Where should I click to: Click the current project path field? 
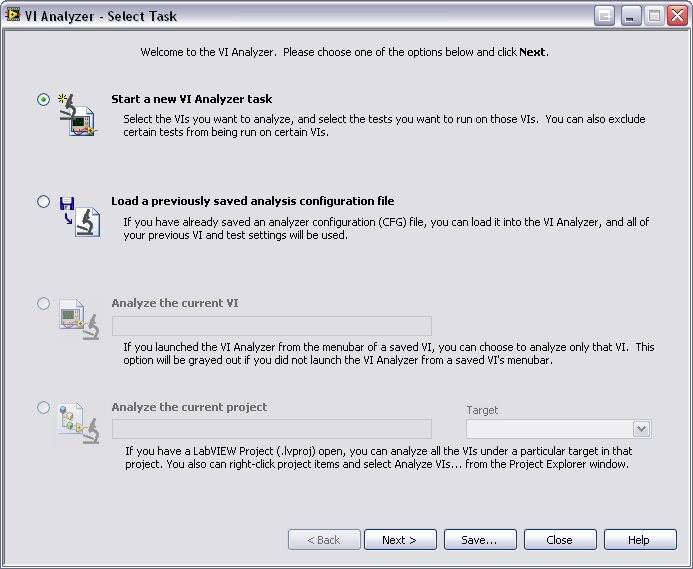272,429
